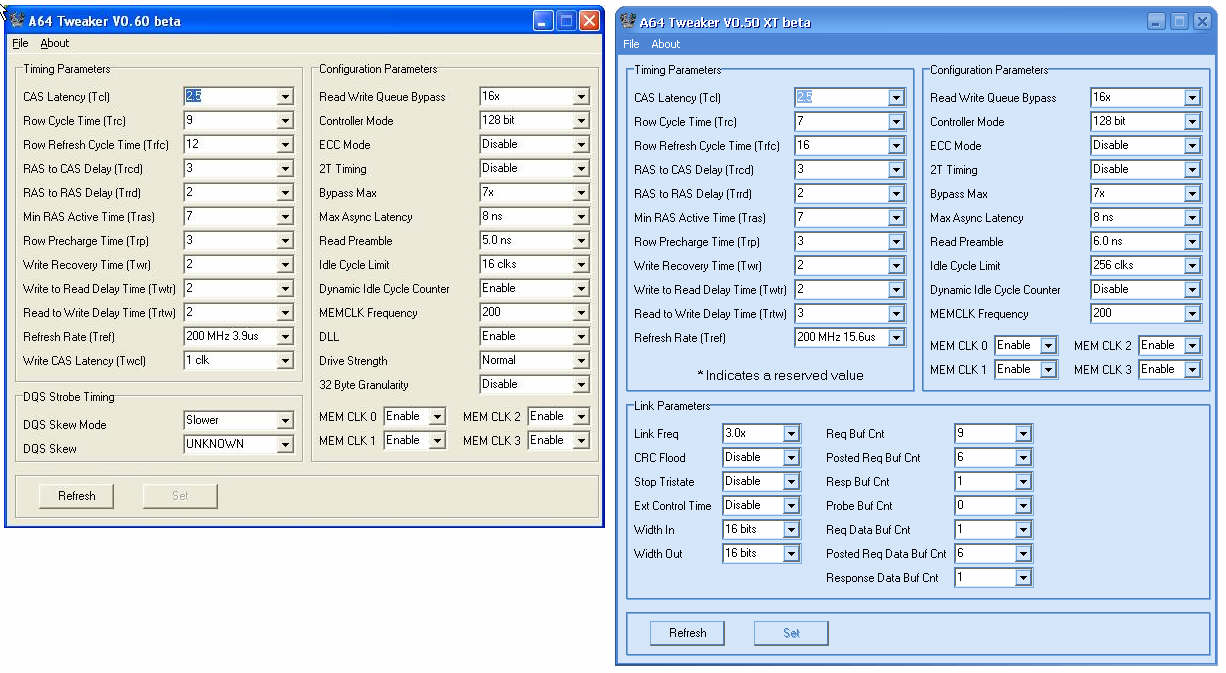Open Posted Req Data Buf Cnt dropdown
This screenshot has height=673, width=1226.
tap(1023, 554)
